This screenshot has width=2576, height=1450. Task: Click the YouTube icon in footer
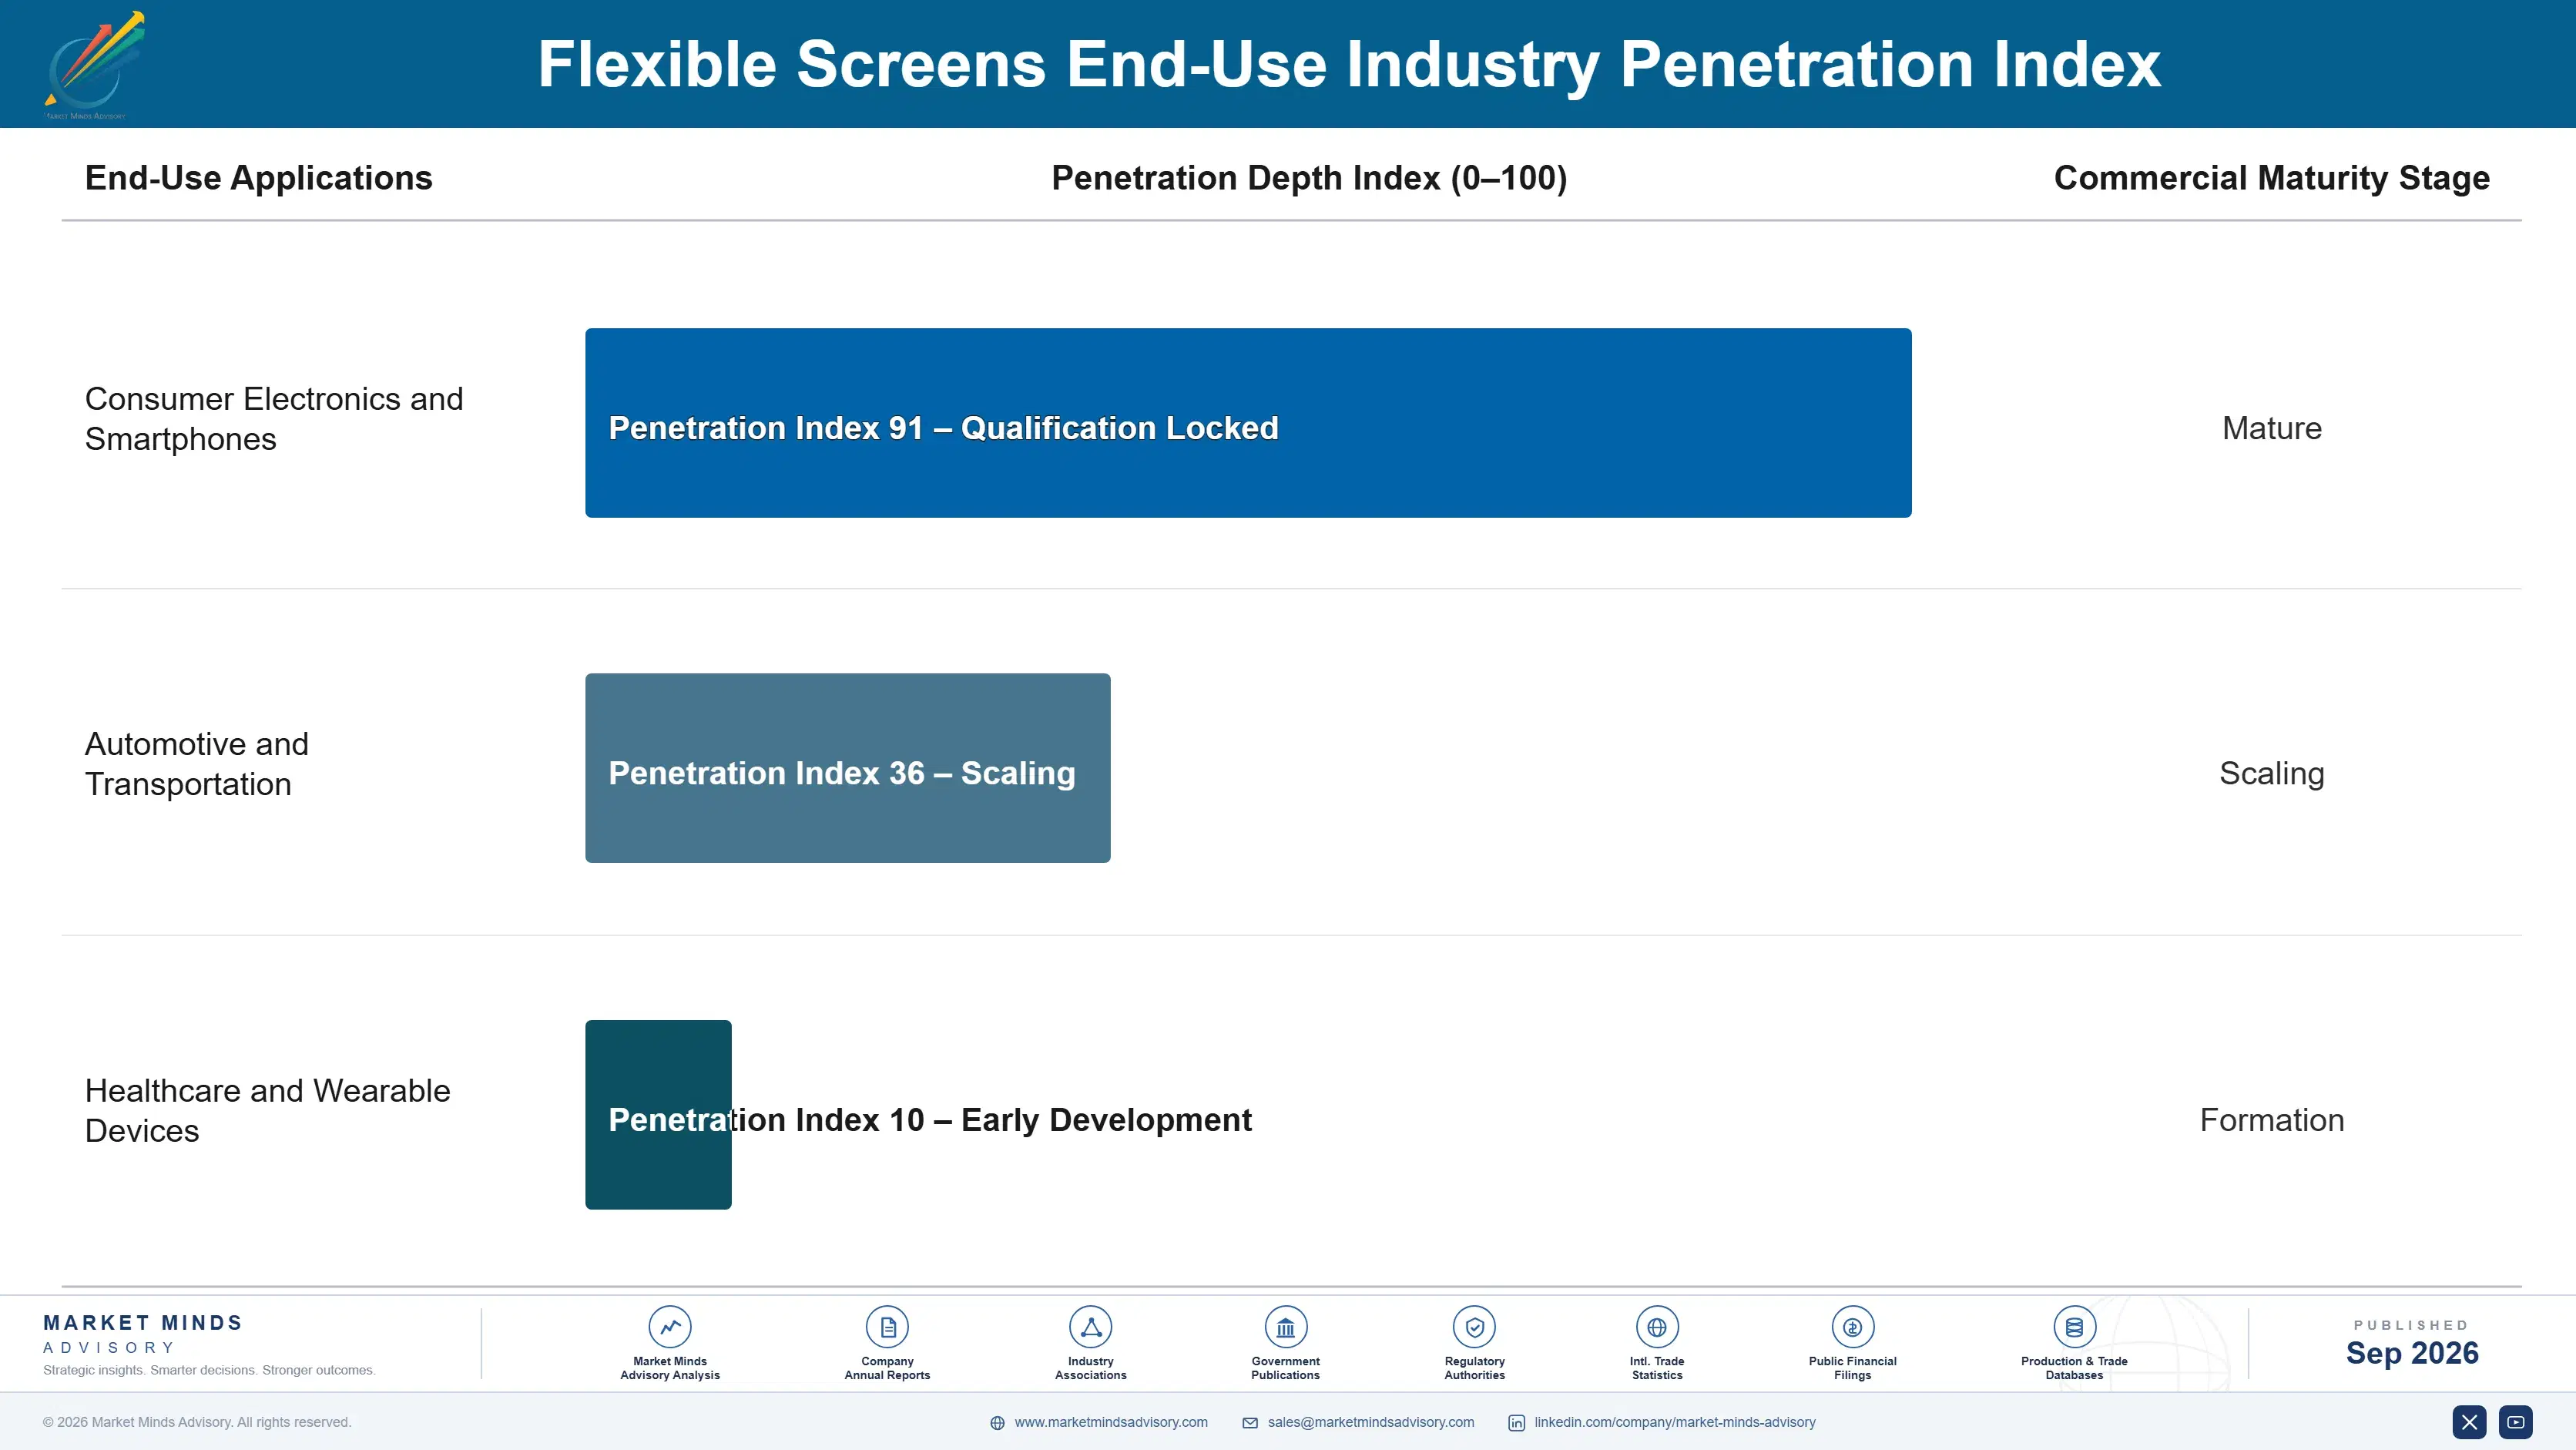pos(2516,1422)
